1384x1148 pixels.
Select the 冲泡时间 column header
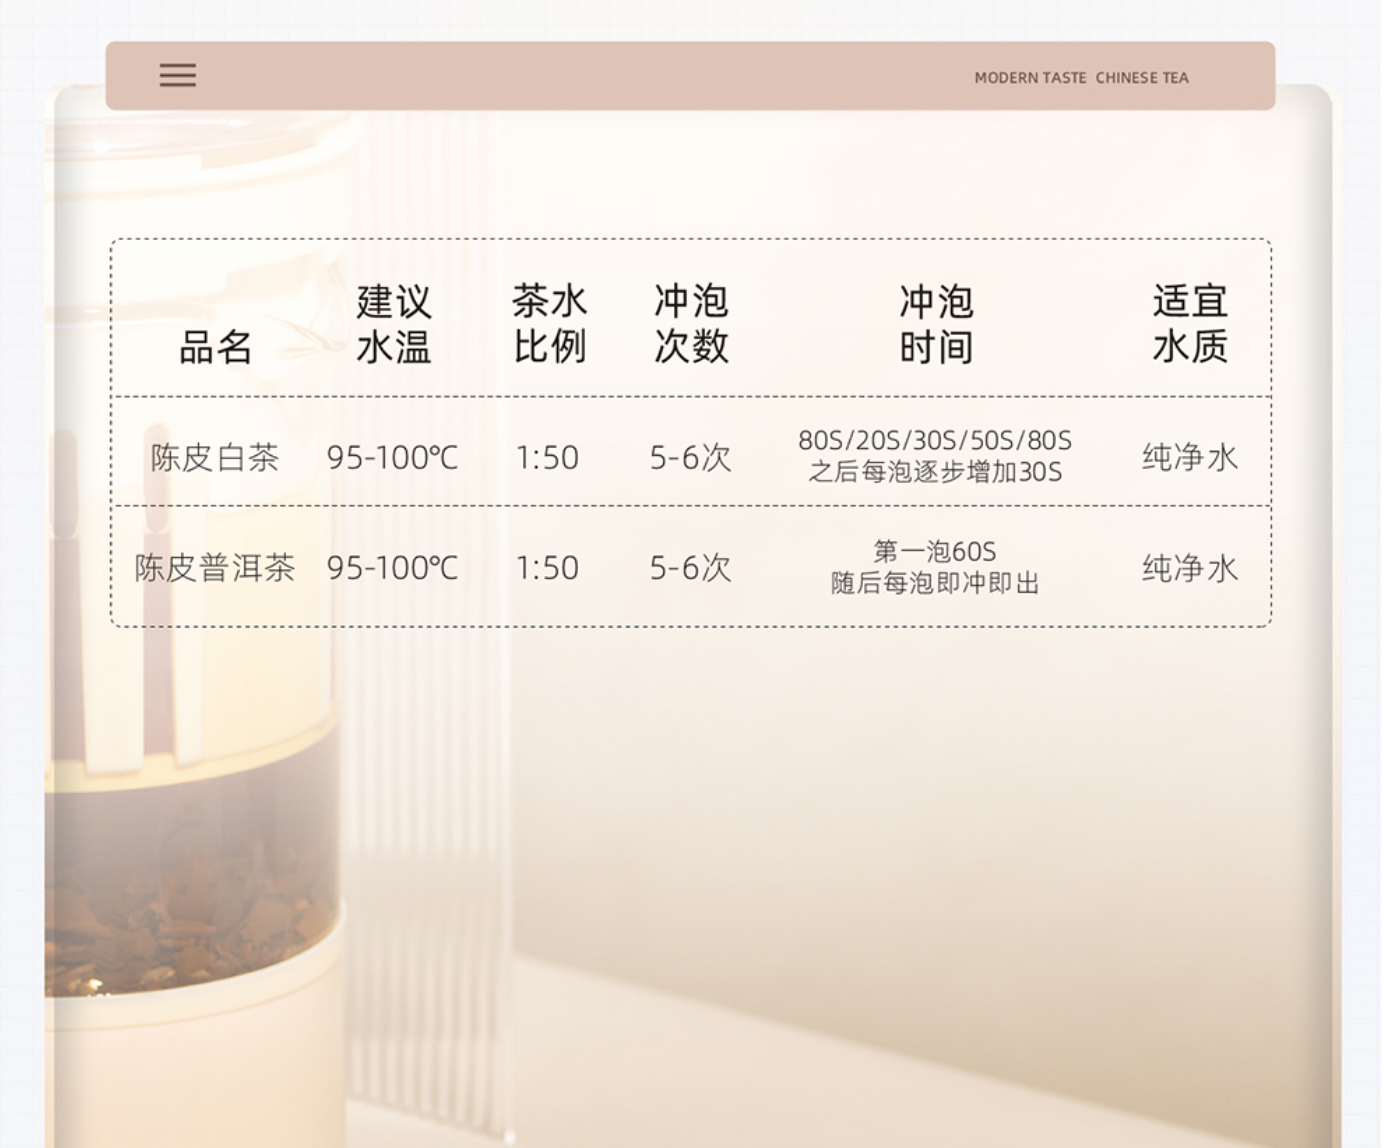pos(935,324)
